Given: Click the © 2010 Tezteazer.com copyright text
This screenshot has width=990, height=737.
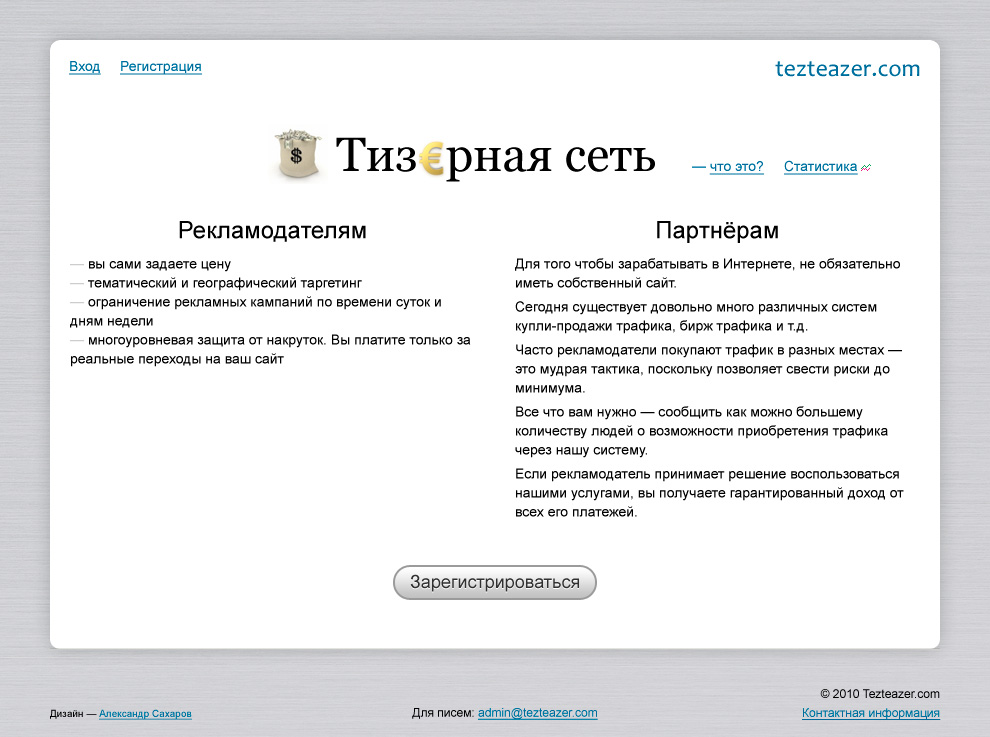Looking at the screenshot, I should point(880,693).
